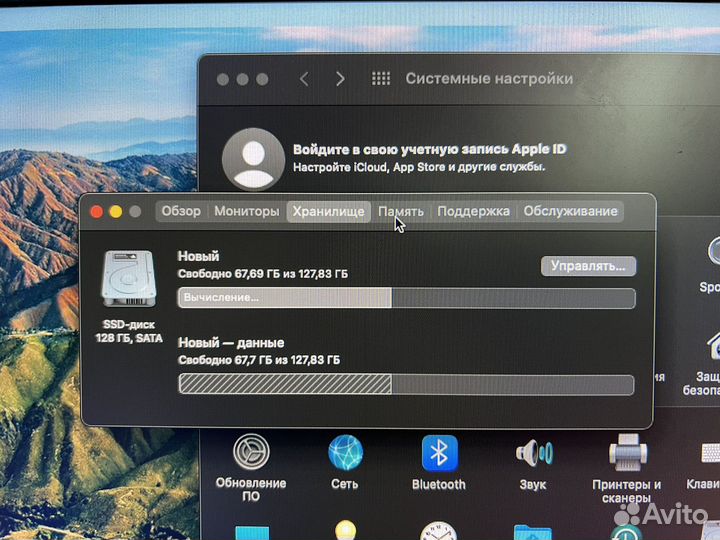Click the Системные настройки window title
Image resolution: width=720 pixels, height=540 pixels.
point(489,79)
